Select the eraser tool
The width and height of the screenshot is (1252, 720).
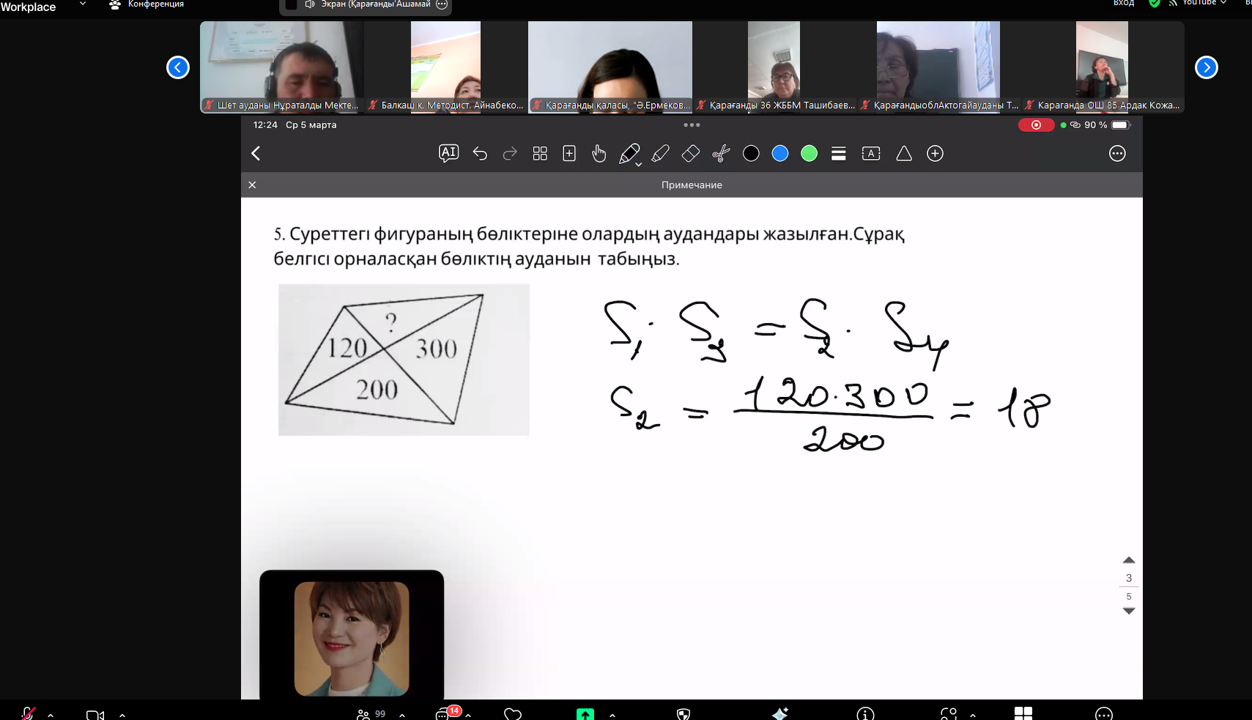(x=690, y=153)
